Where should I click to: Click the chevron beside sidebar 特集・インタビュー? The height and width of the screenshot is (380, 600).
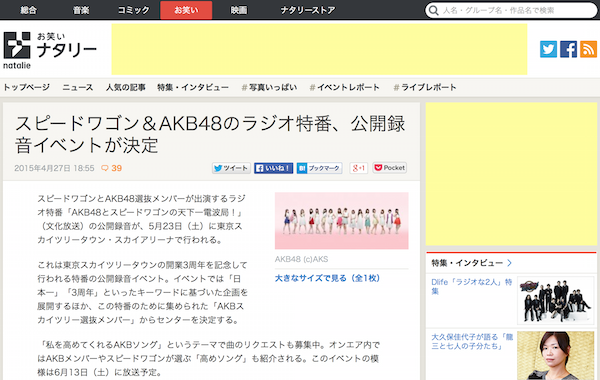click(509, 263)
